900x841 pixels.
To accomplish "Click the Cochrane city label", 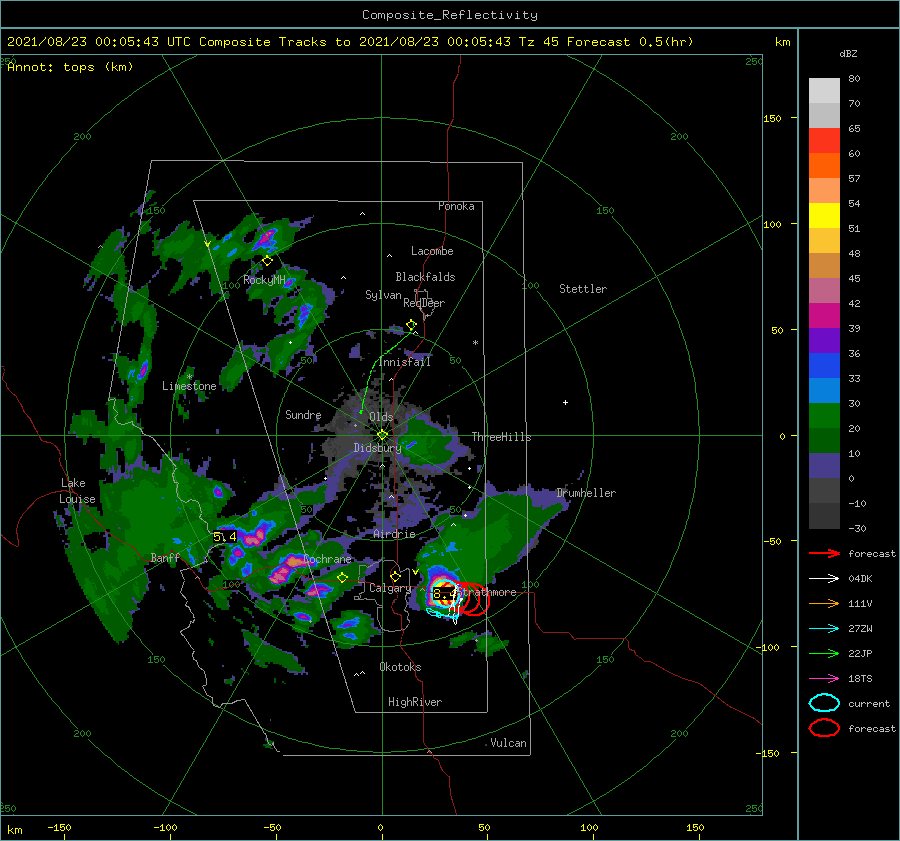I will pyautogui.click(x=327, y=559).
